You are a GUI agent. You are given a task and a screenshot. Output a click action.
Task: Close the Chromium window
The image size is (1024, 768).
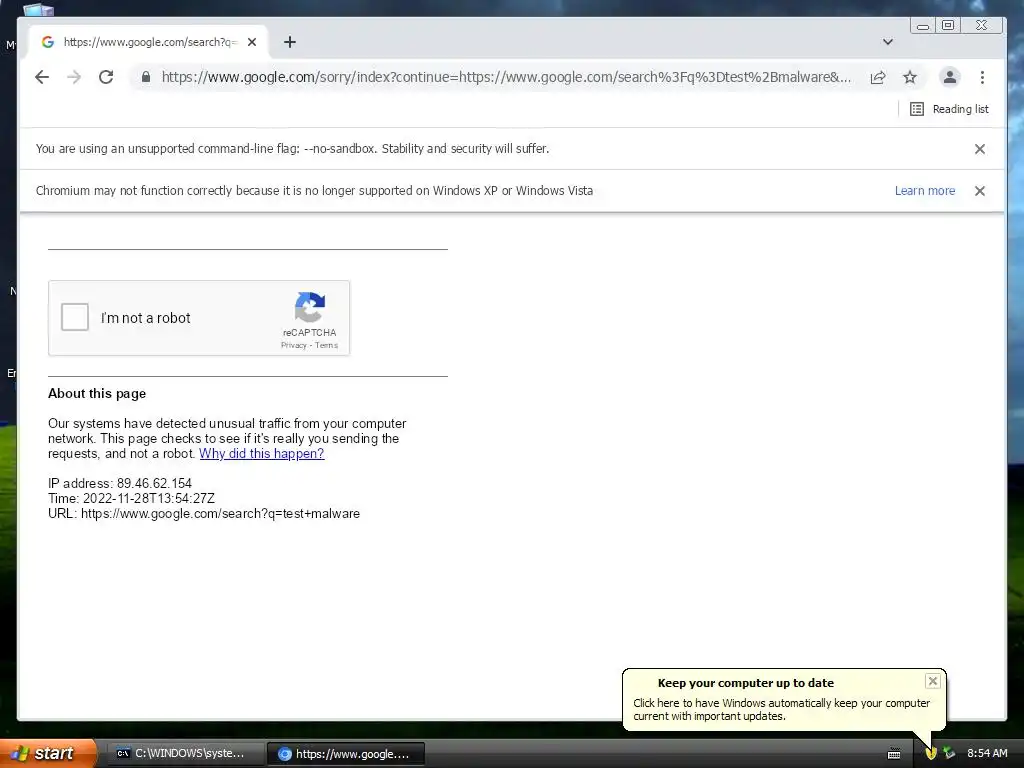pos(981,25)
